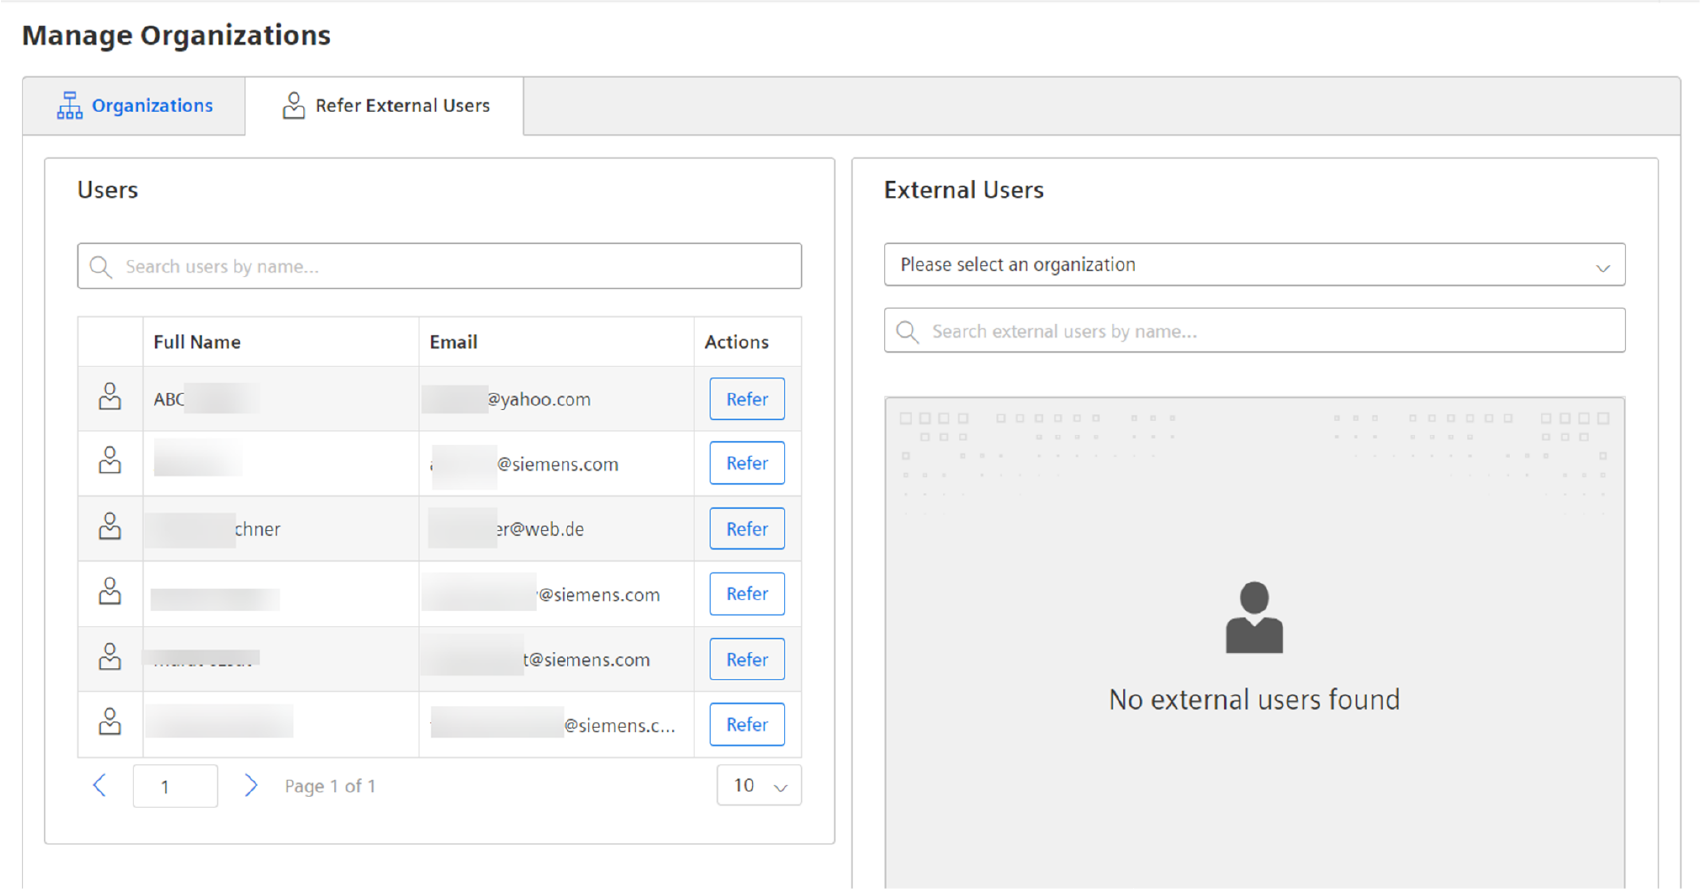Viewport: 1700px width, 889px height.
Task: Click the page number input showing 1
Action: pyautogui.click(x=175, y=786)
